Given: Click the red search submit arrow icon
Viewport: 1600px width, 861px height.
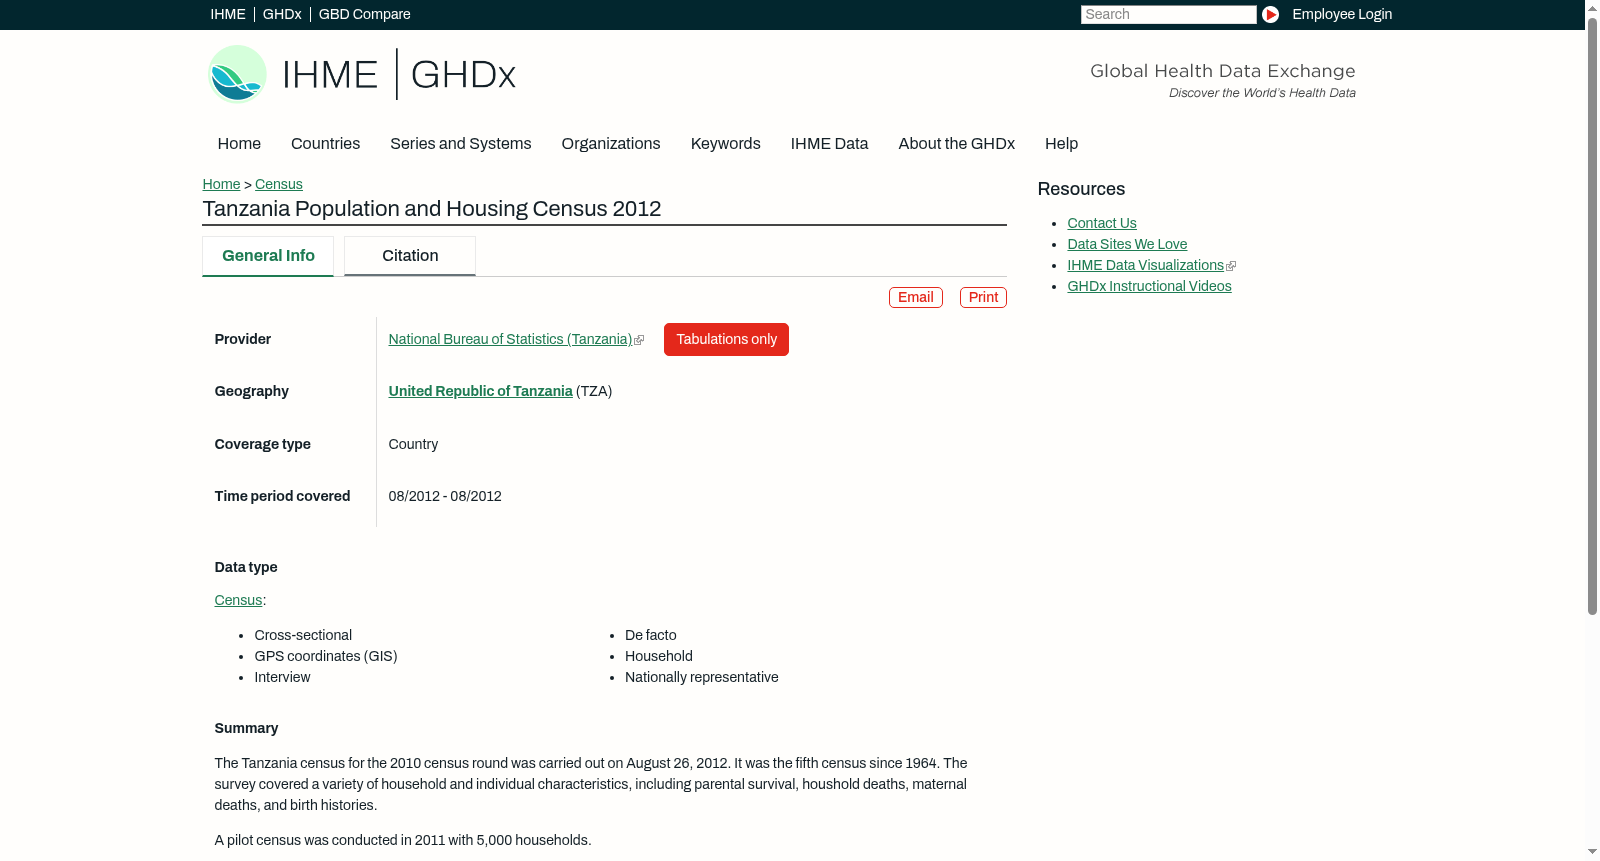Looking at the screenshot, I should pyautogui.click(x=1270, y=14).
